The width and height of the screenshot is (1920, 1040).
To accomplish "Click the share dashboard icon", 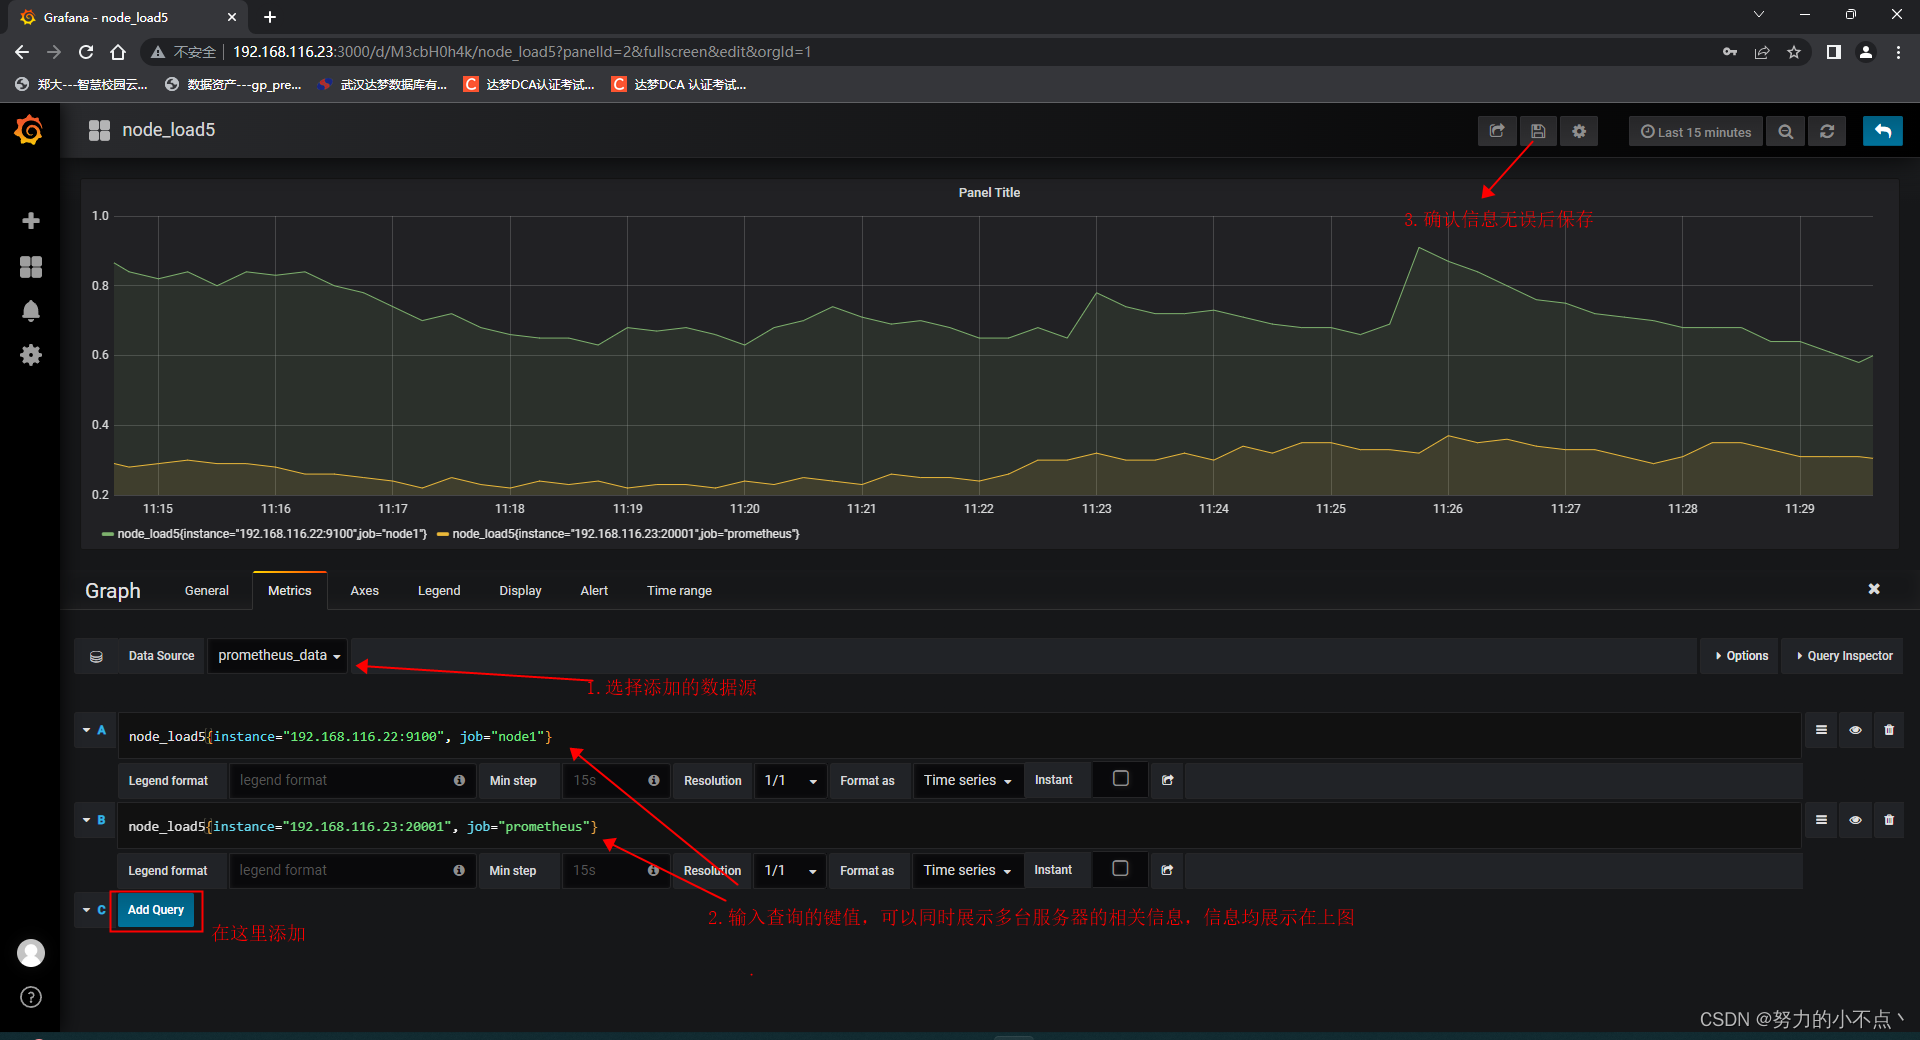I will (1496, 131).
